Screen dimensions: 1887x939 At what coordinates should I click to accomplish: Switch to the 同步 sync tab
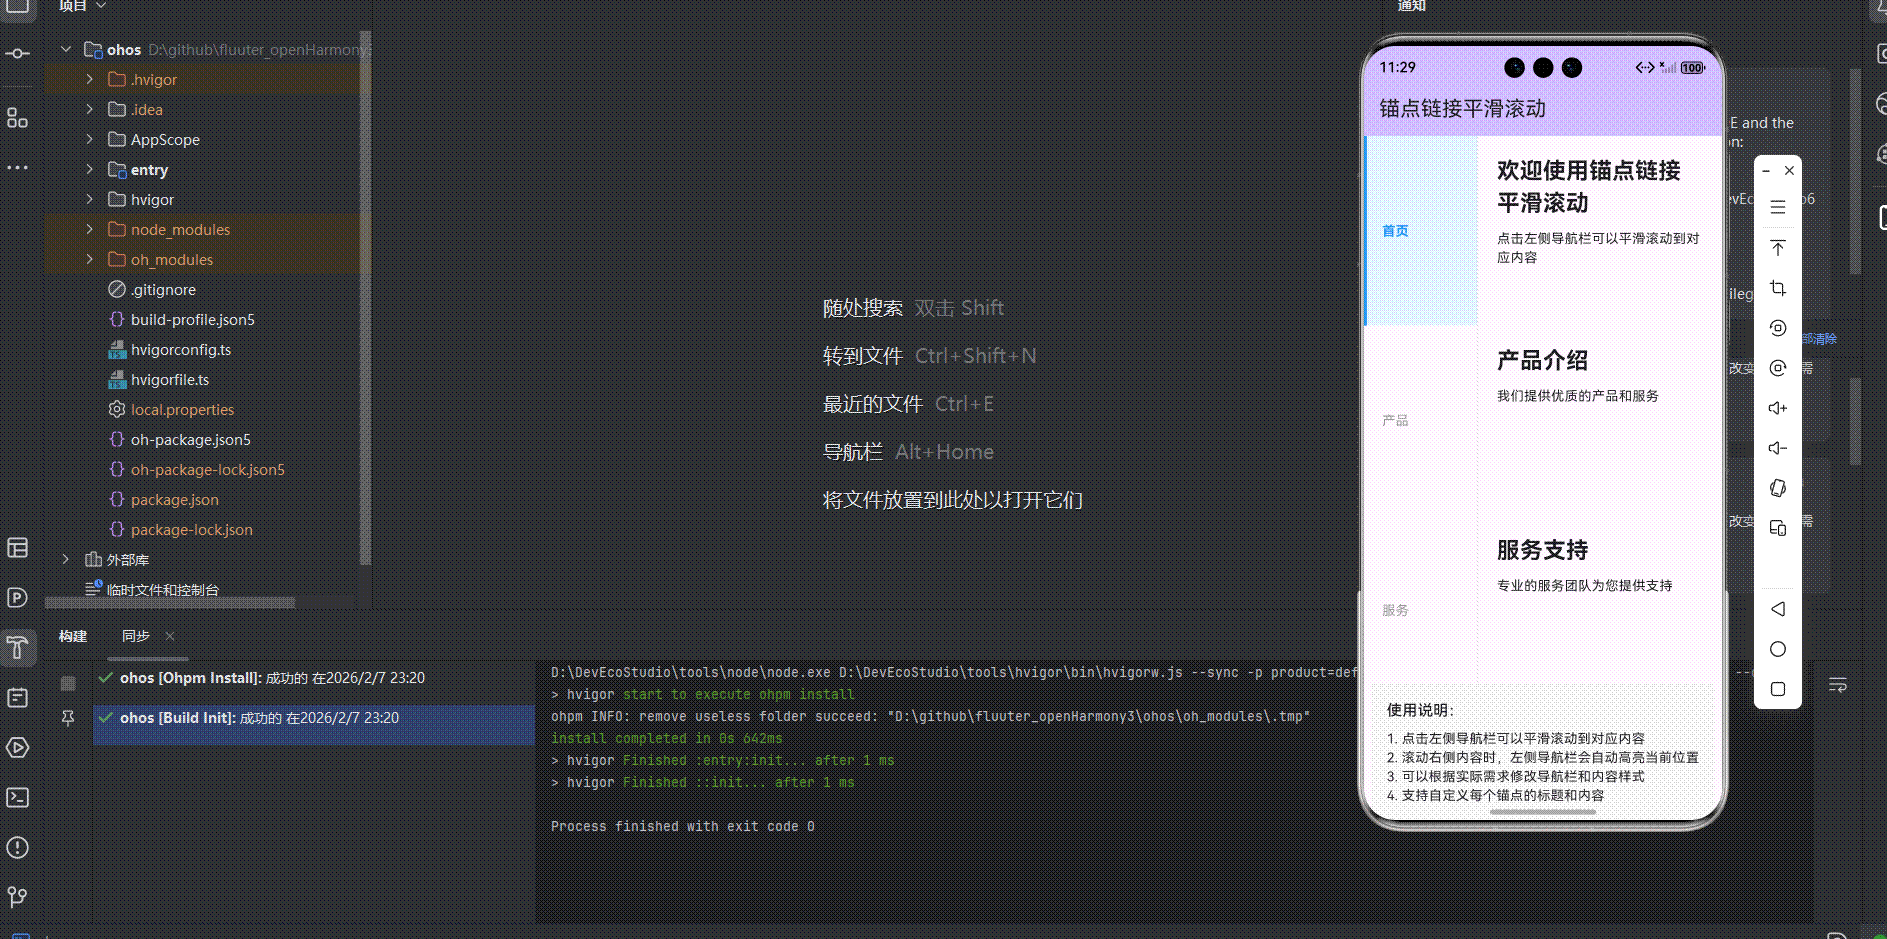(136, 636)
